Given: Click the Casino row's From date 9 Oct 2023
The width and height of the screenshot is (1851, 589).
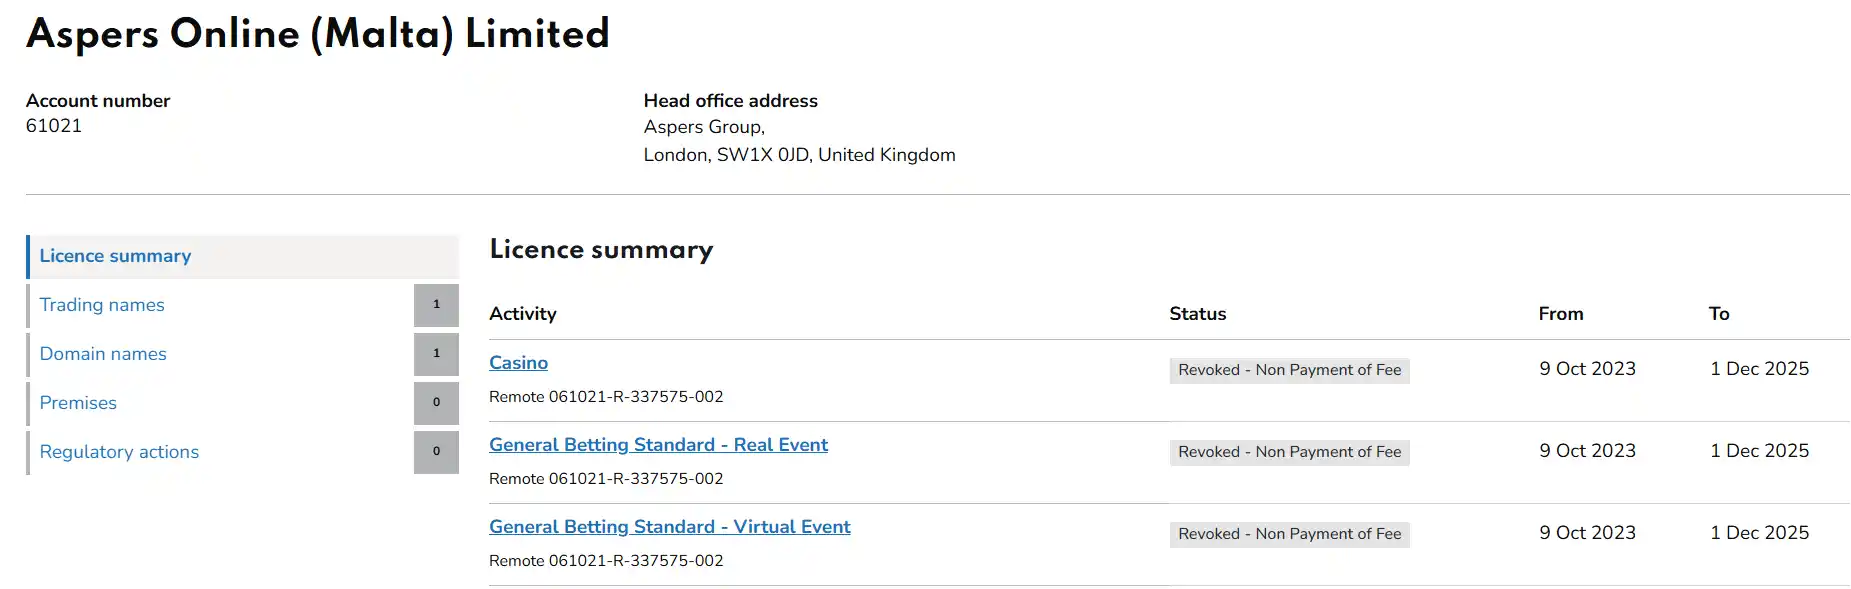Looking at the screenshot, I should point(1588,369).
